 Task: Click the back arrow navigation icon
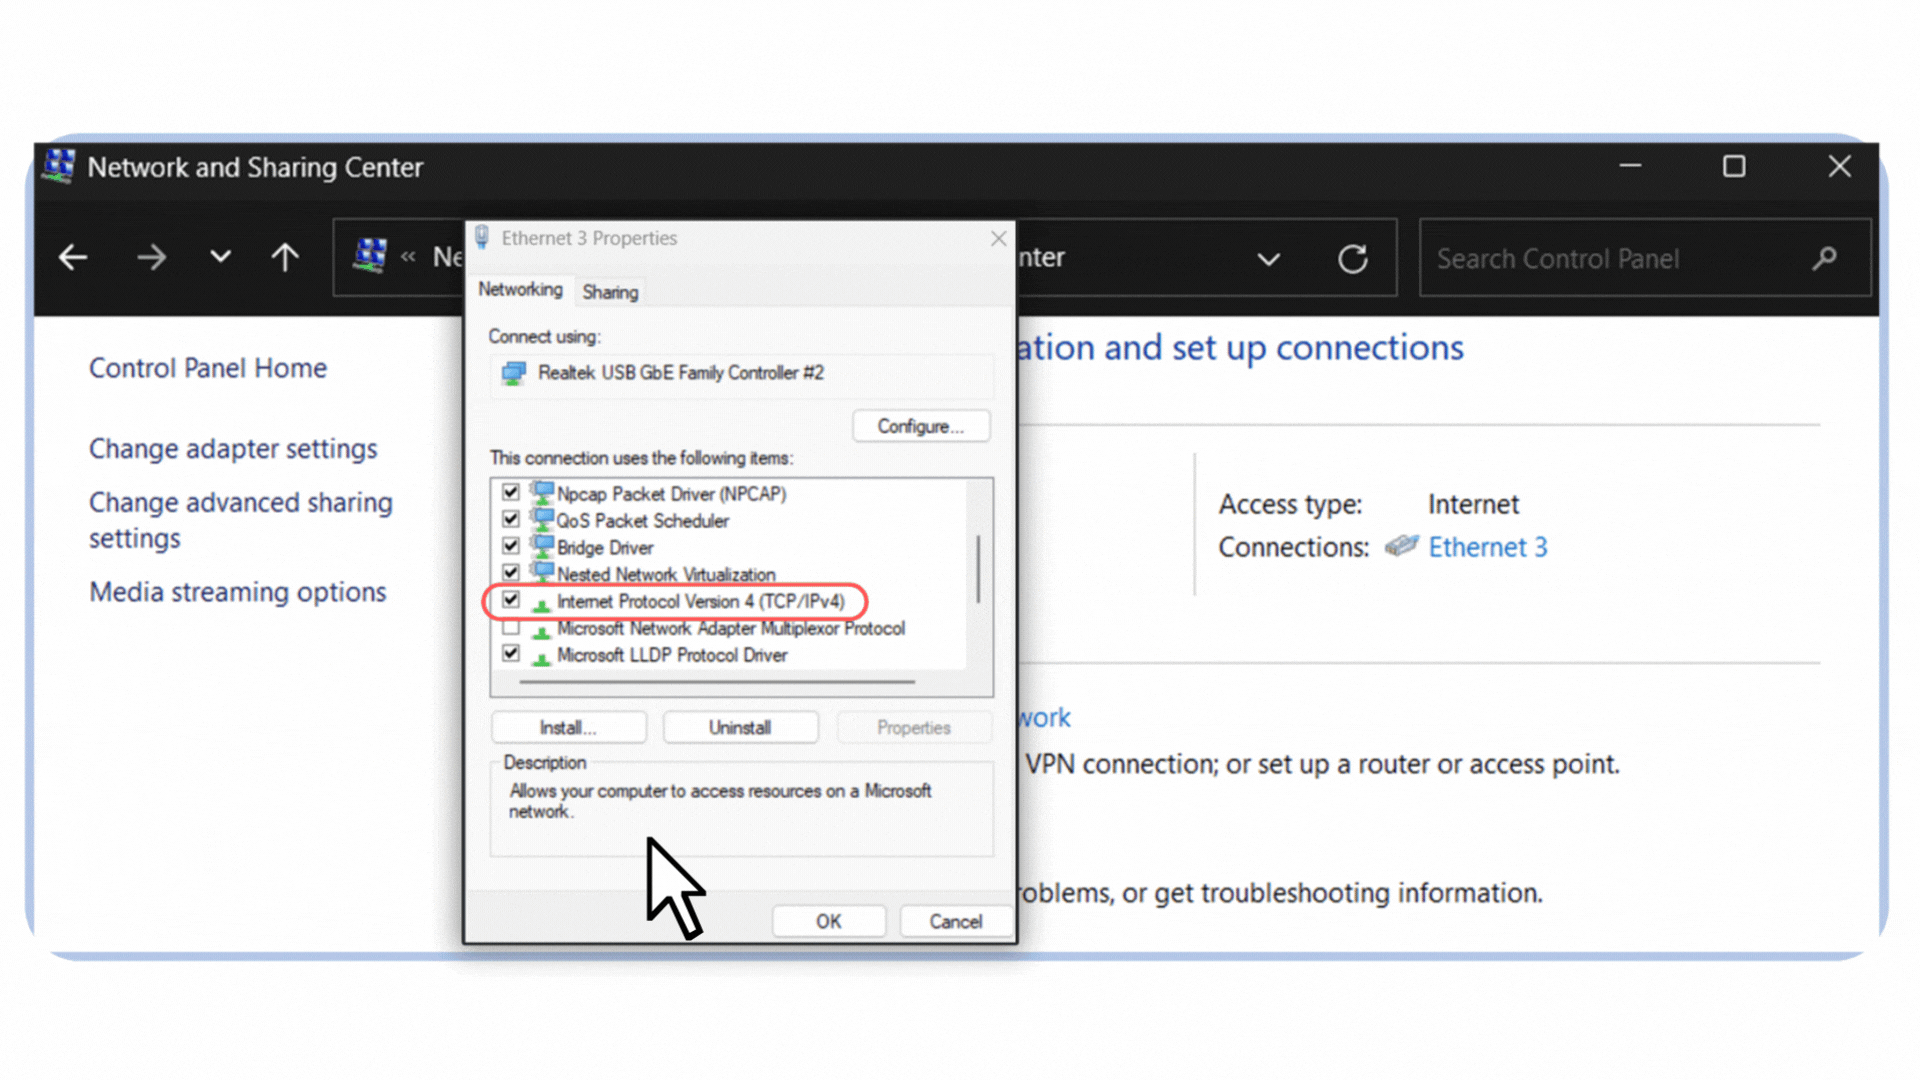73,258
